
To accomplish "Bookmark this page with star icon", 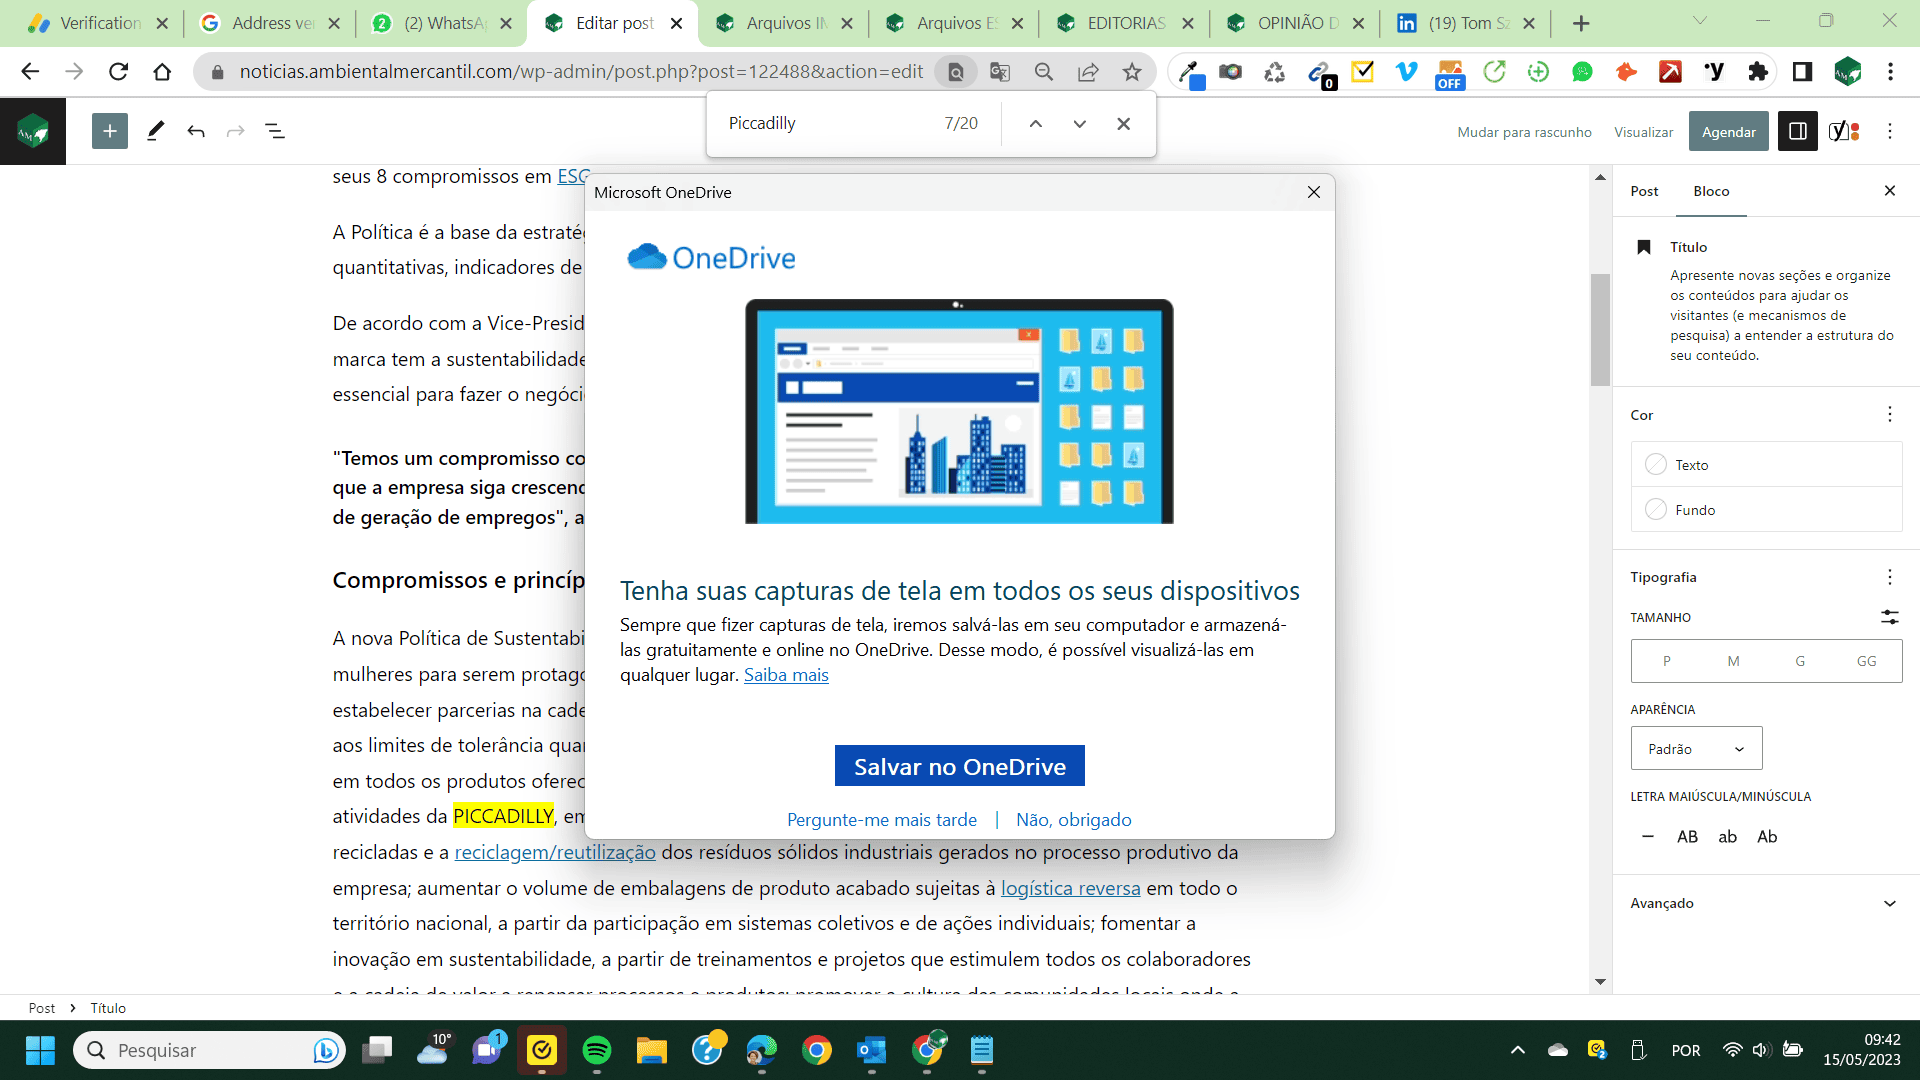I will click(x=1132, y=71).
